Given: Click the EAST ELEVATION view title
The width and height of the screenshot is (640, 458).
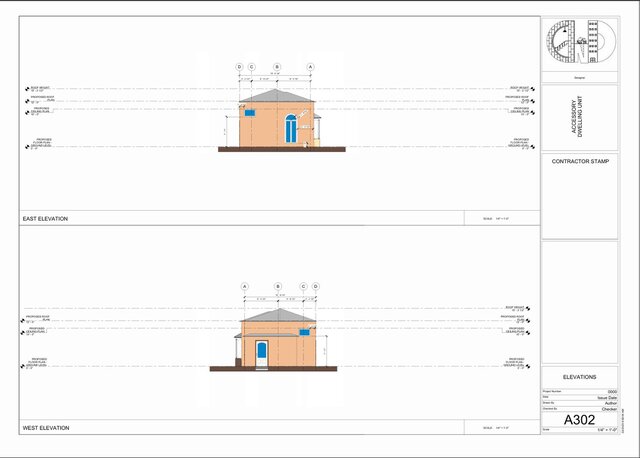Looking at the screenshot, I should pyautogui.click(x=45, y=218).
